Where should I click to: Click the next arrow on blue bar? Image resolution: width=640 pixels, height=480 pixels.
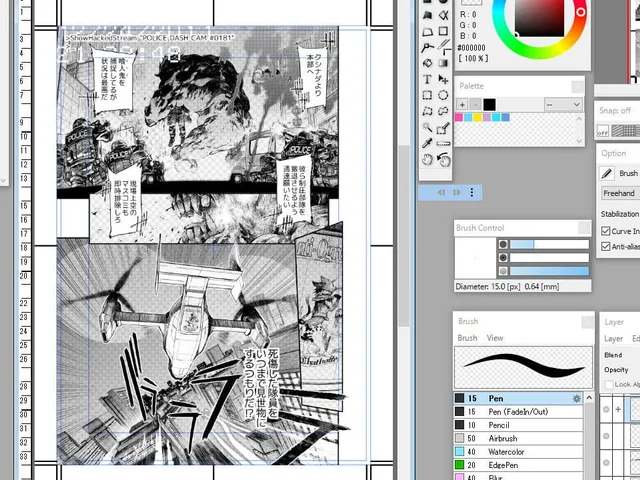click(x=457, y=193)
